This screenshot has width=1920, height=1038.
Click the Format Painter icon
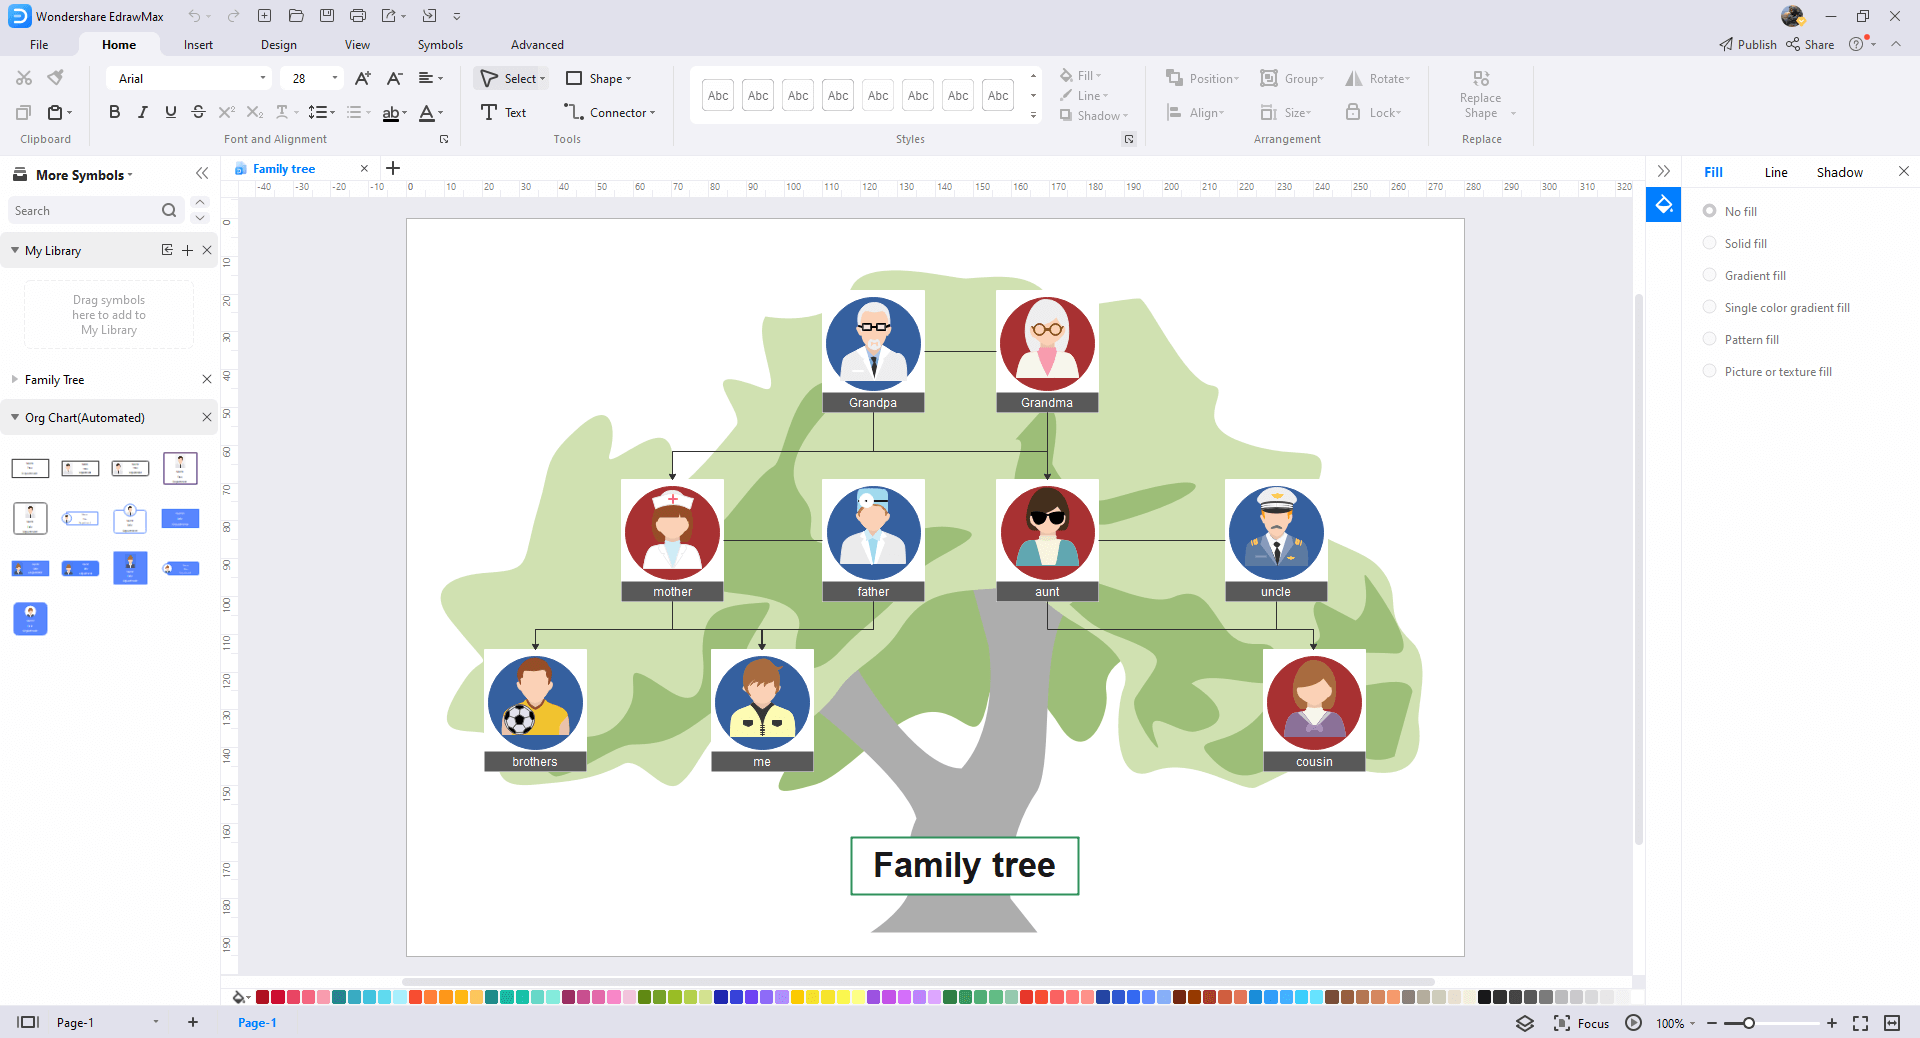56,78
